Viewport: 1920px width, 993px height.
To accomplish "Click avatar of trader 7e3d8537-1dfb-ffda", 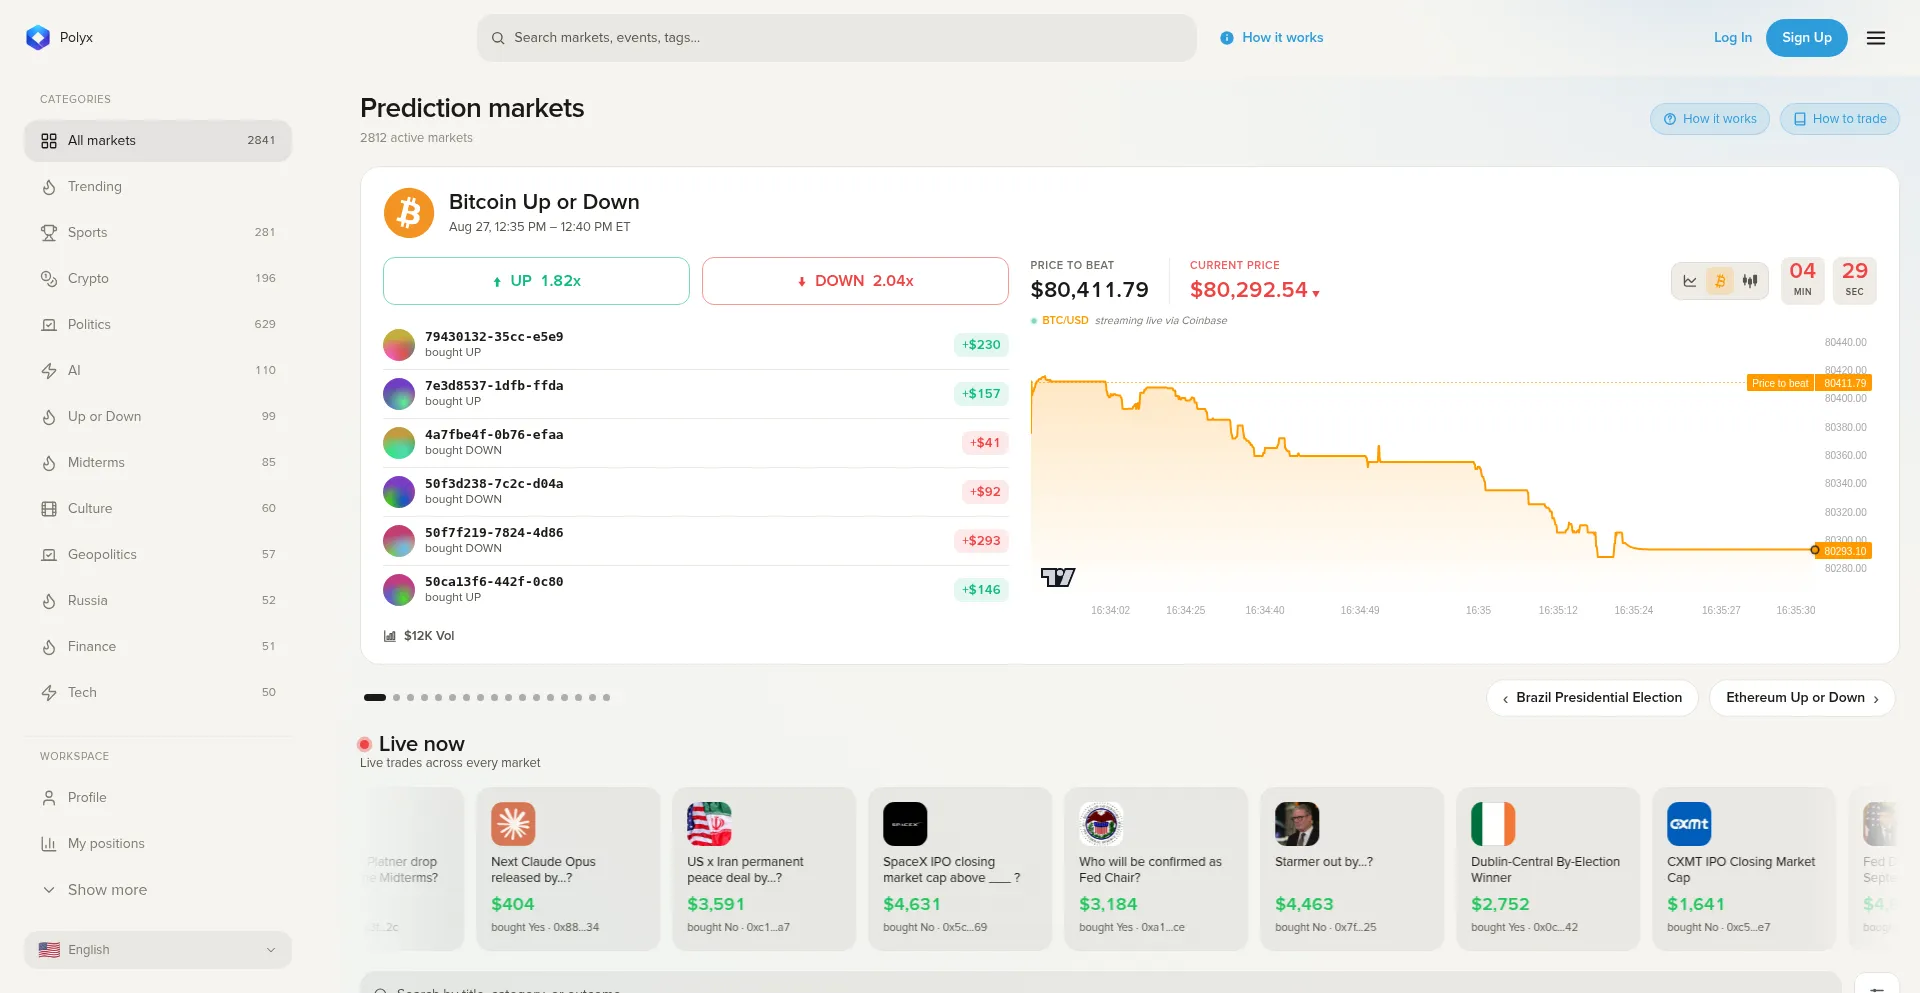I will tap(399, 394).
